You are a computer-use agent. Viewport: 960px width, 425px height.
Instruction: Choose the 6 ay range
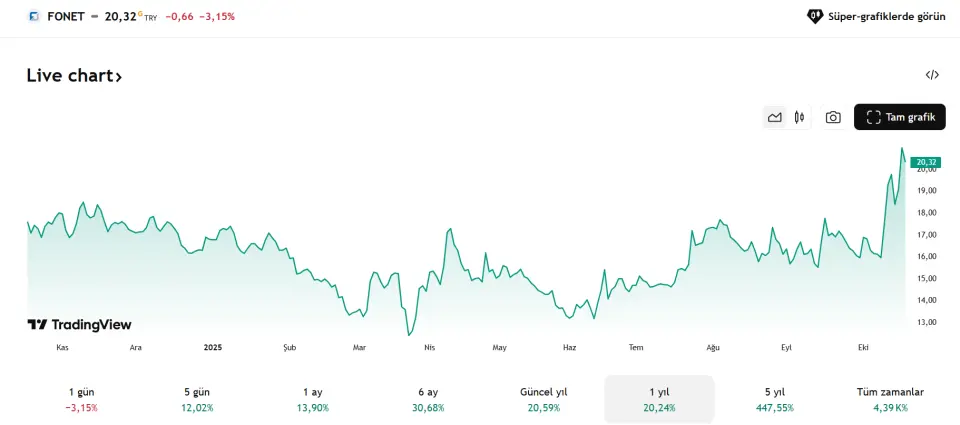(x=428, y=399)
